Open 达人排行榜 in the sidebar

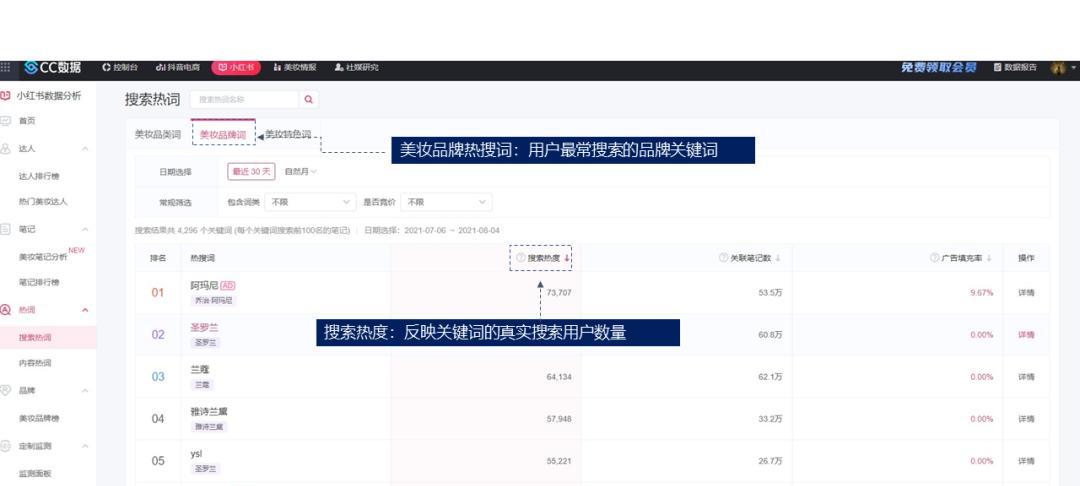pos(39,176)
